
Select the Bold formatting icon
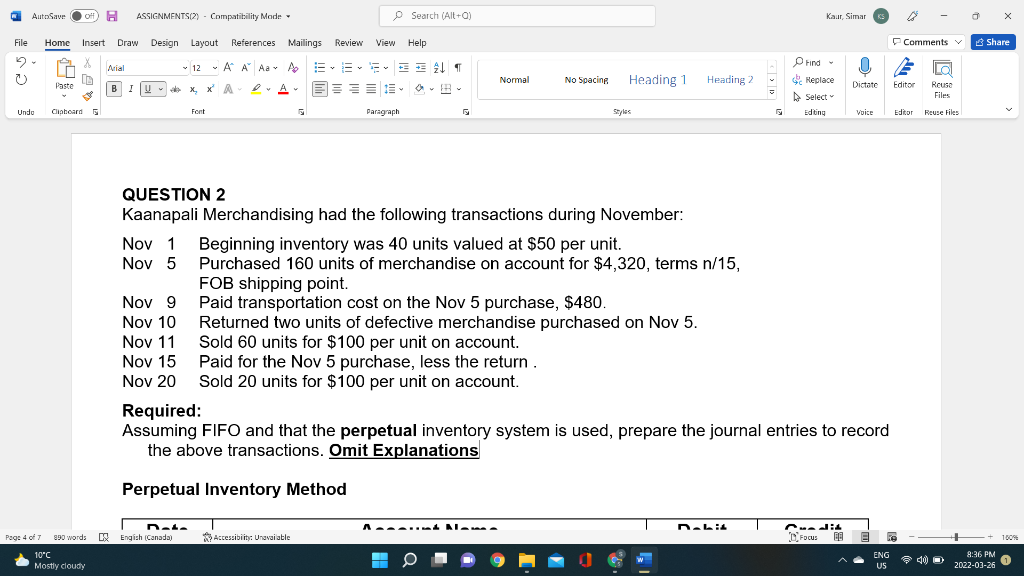click(114, 89)
